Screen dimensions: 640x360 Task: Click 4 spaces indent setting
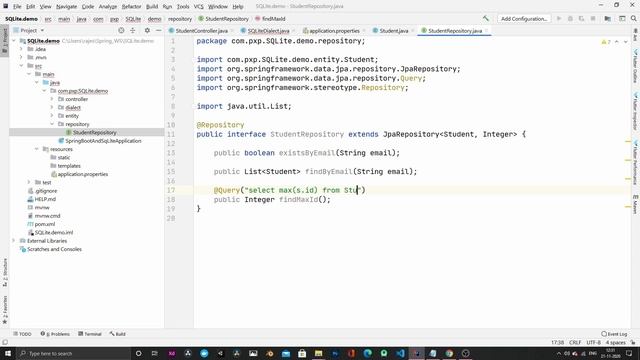click(x=616, y=342)
